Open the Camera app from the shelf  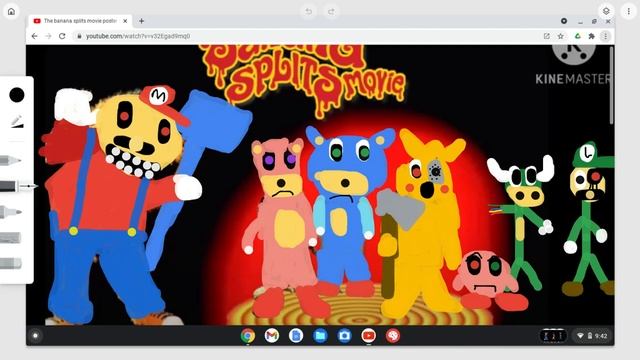tap(344, 336)
